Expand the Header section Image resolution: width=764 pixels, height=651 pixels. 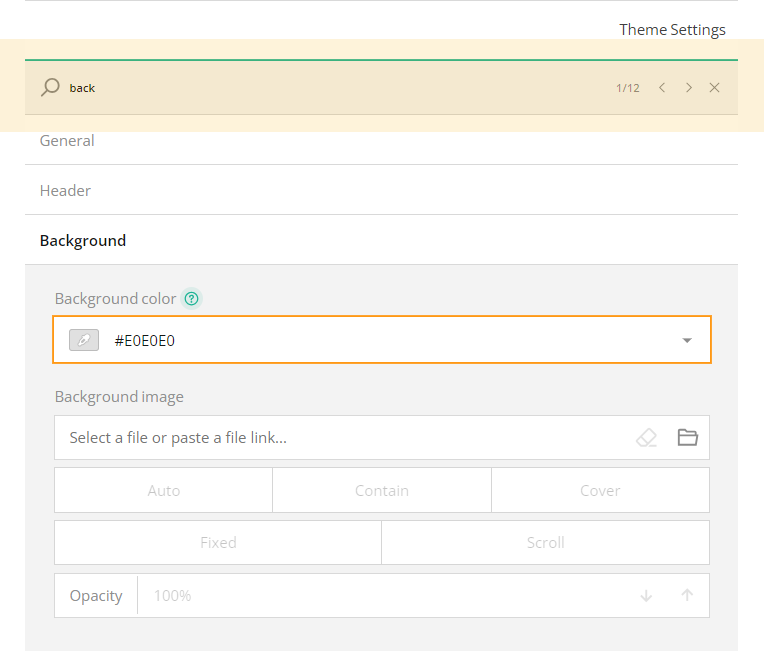(65, 190)
